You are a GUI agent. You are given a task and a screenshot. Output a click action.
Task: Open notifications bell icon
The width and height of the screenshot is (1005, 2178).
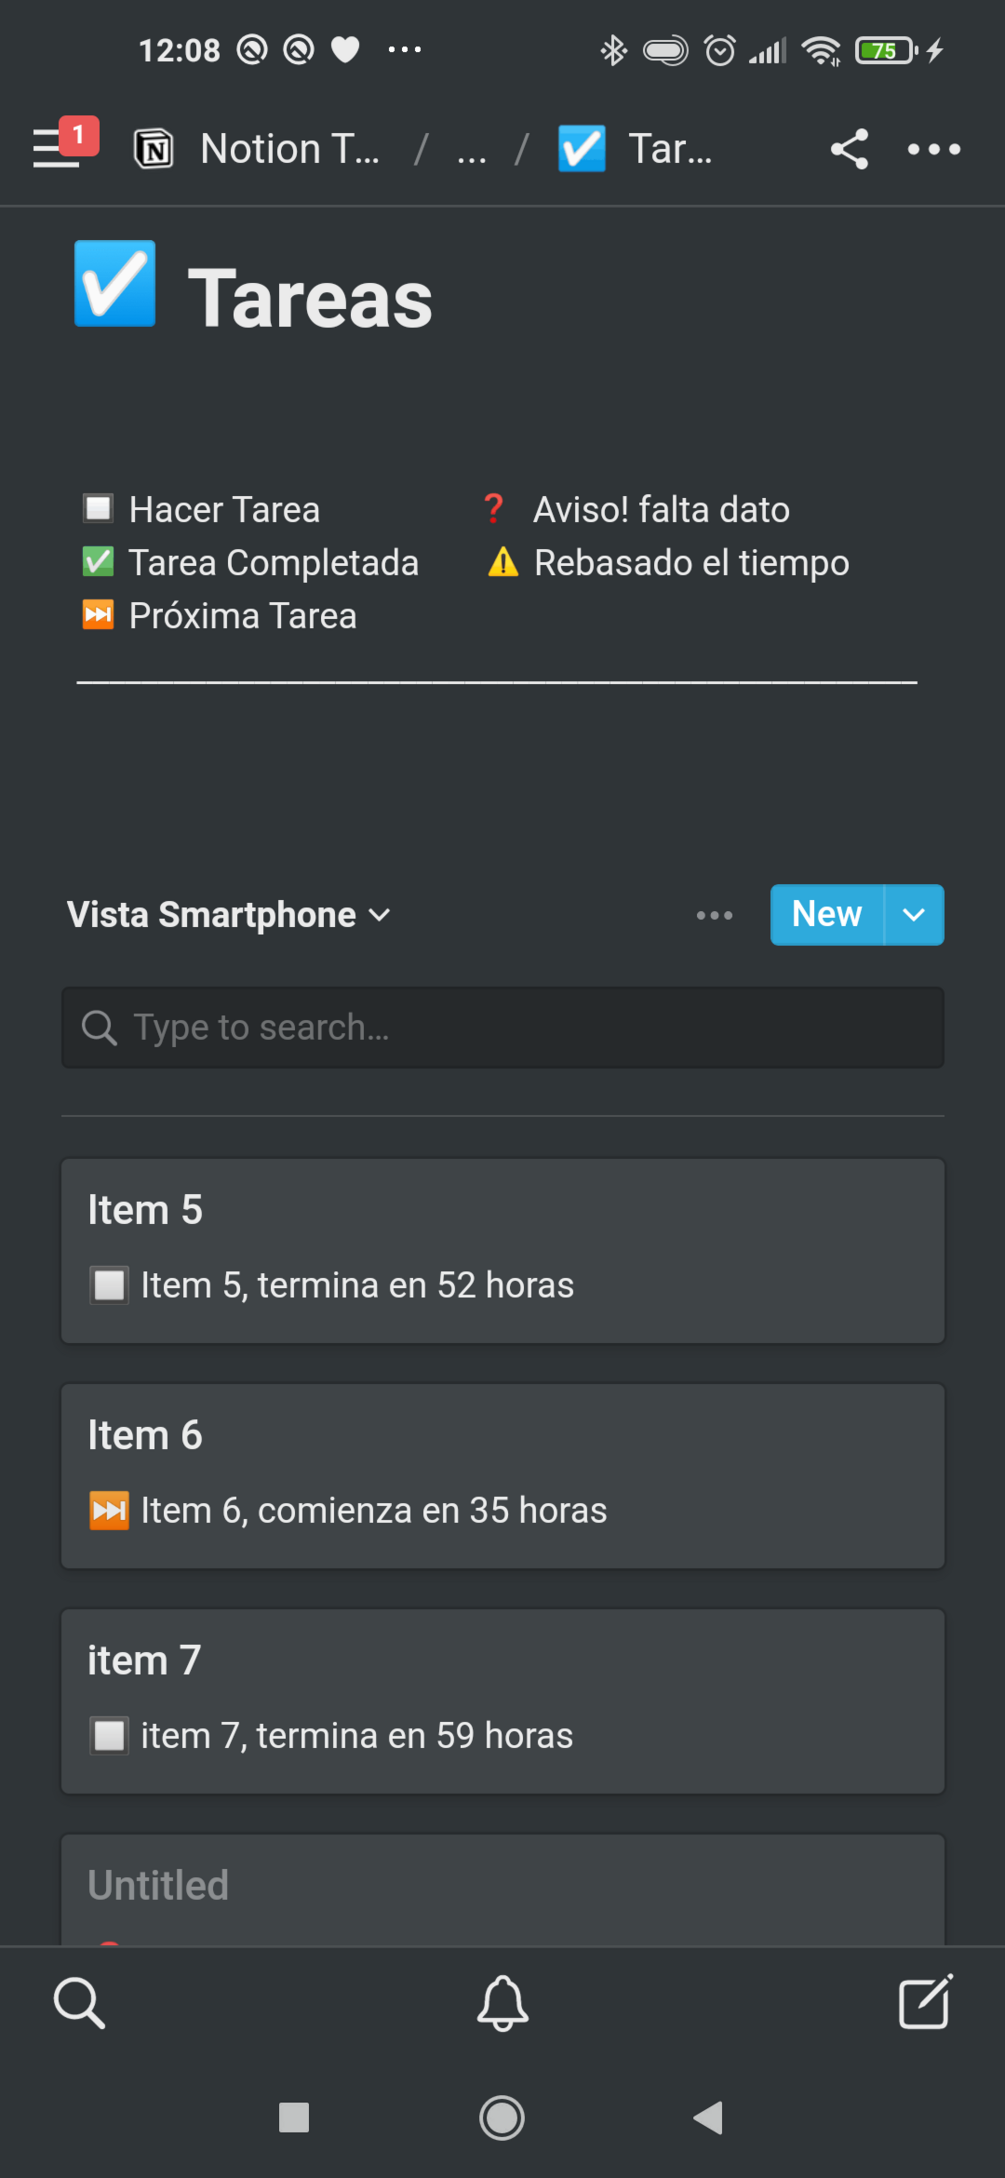pyautogui.click(x=502, y=2002)
